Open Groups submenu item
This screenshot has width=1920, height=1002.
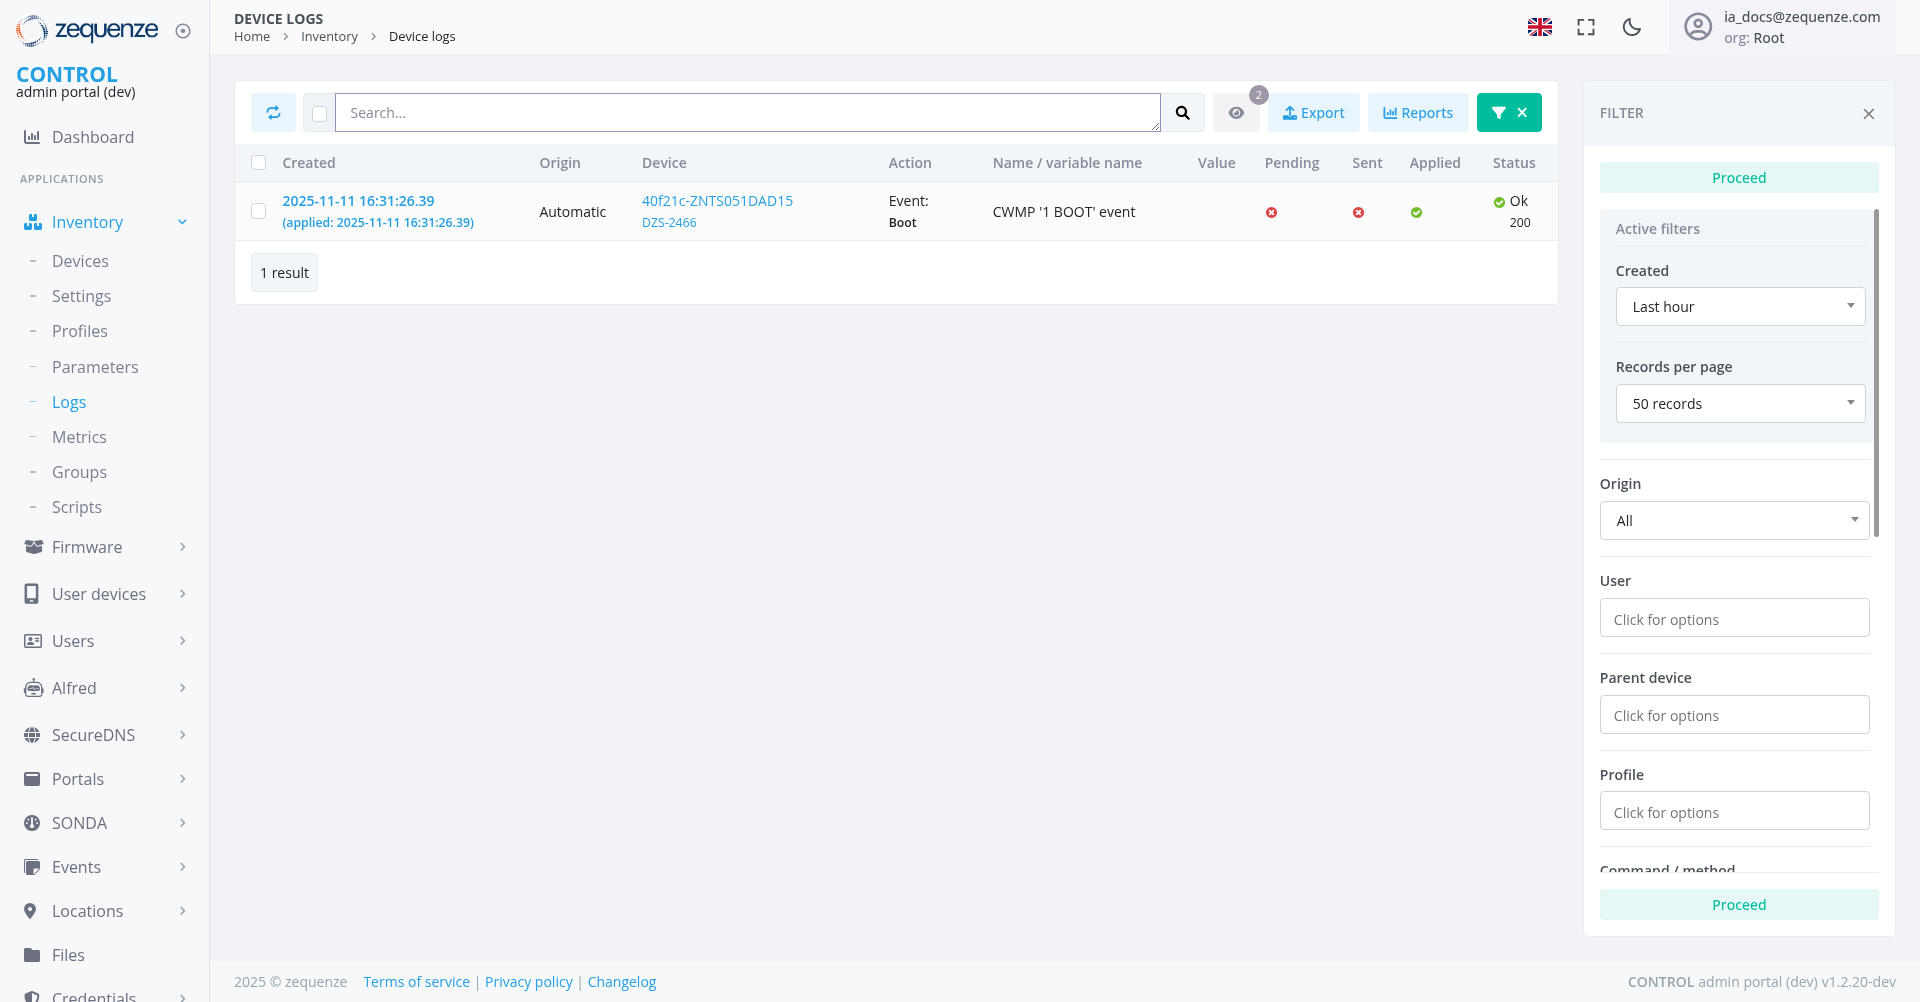point(79,472)
